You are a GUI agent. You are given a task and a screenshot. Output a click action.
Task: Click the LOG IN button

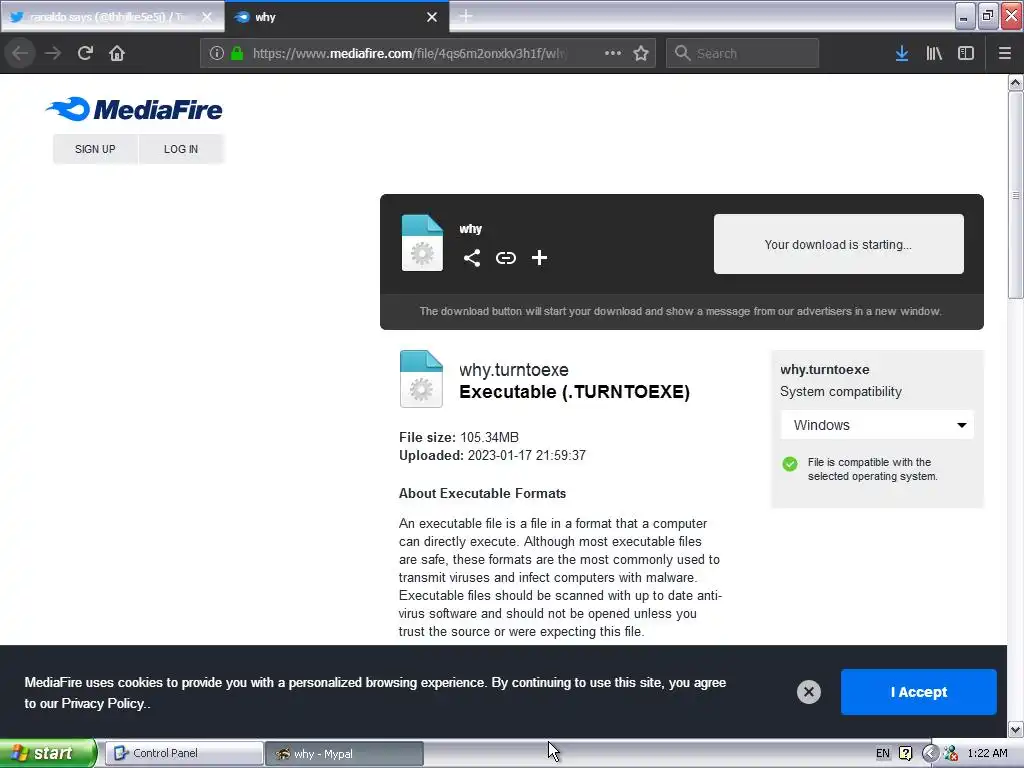(181, 149)
